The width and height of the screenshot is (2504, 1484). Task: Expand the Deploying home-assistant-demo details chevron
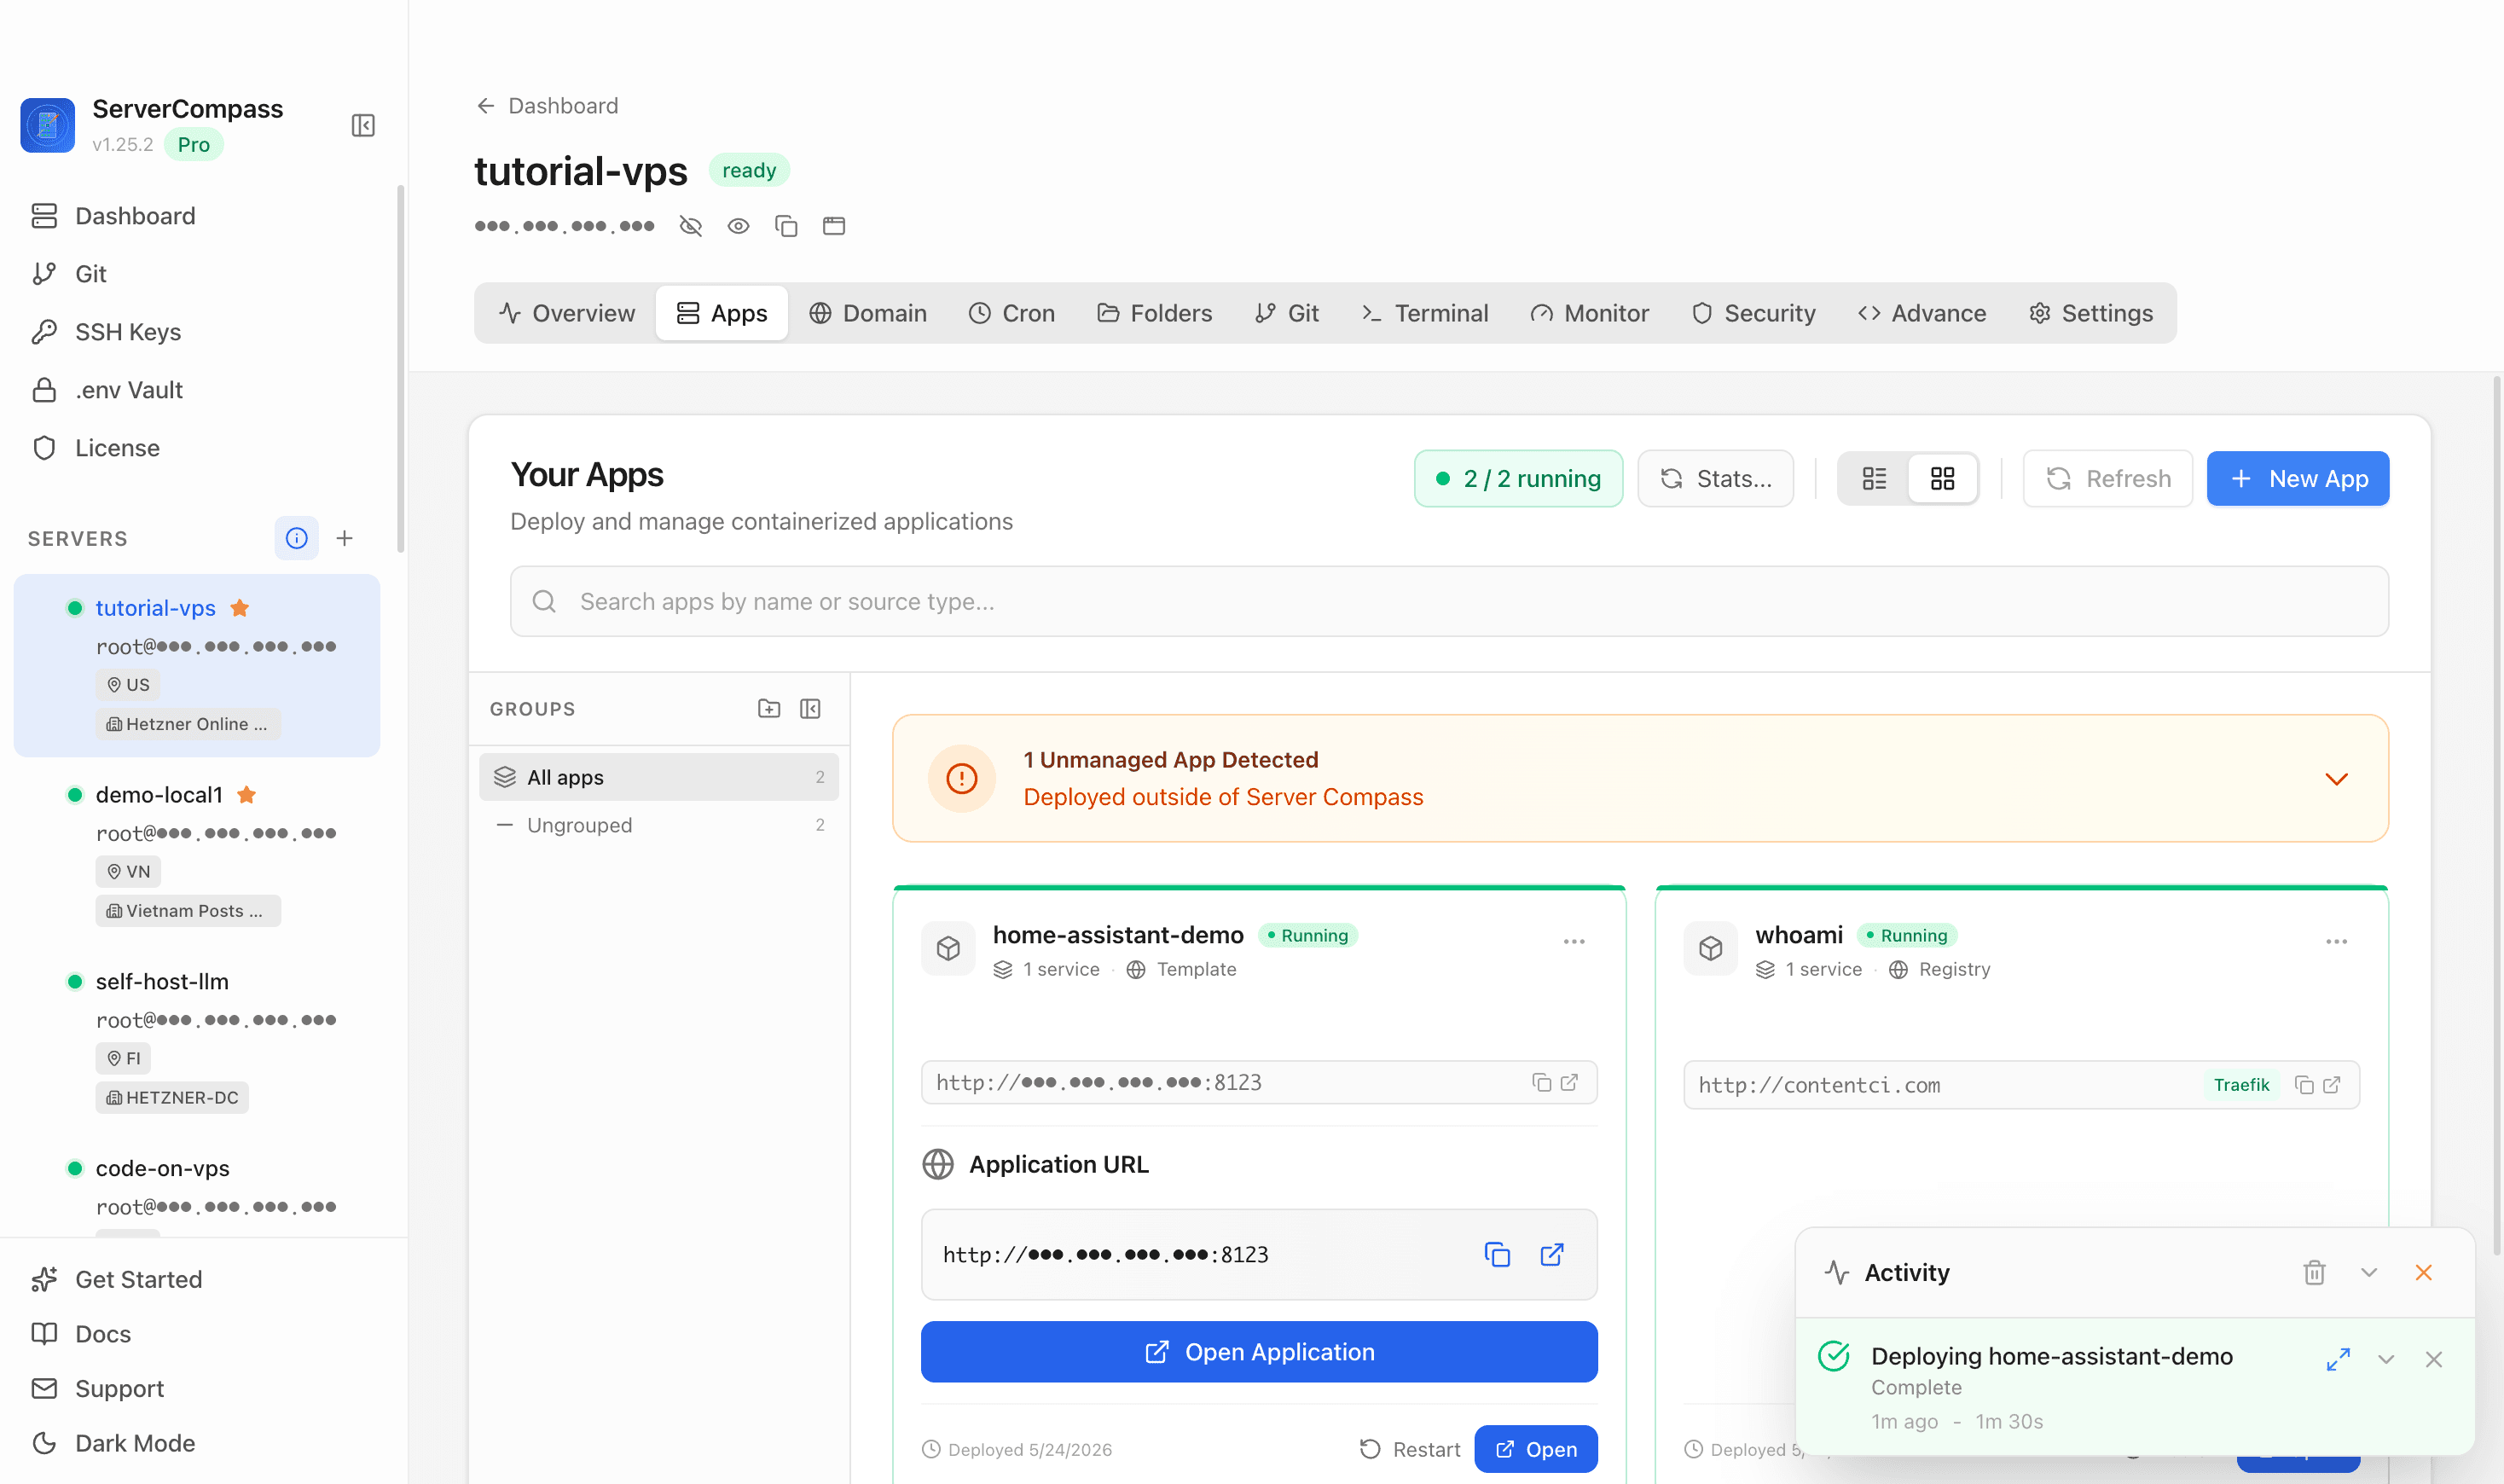tap(2386, 1359)
